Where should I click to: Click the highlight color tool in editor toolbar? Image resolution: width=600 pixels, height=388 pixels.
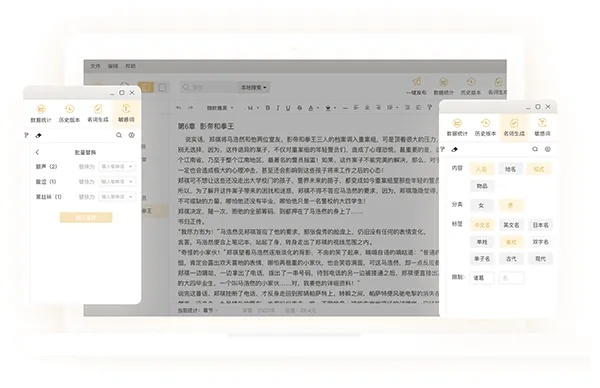tap(328, 108)
